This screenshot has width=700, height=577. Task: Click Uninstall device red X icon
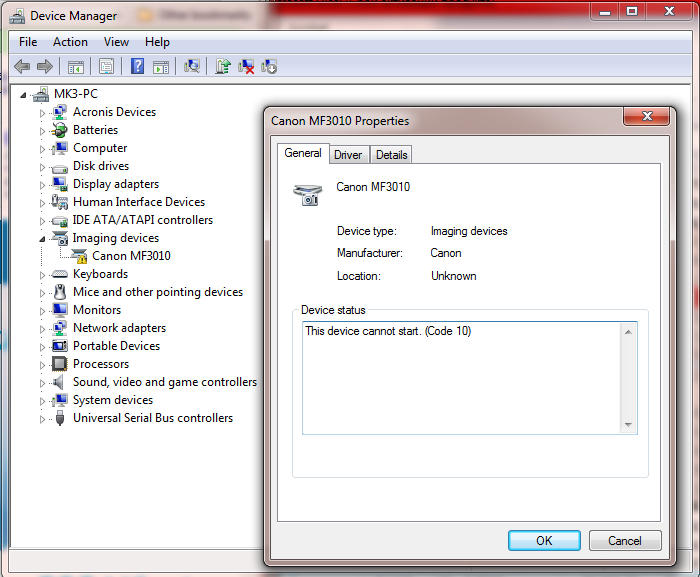(246, 67)
